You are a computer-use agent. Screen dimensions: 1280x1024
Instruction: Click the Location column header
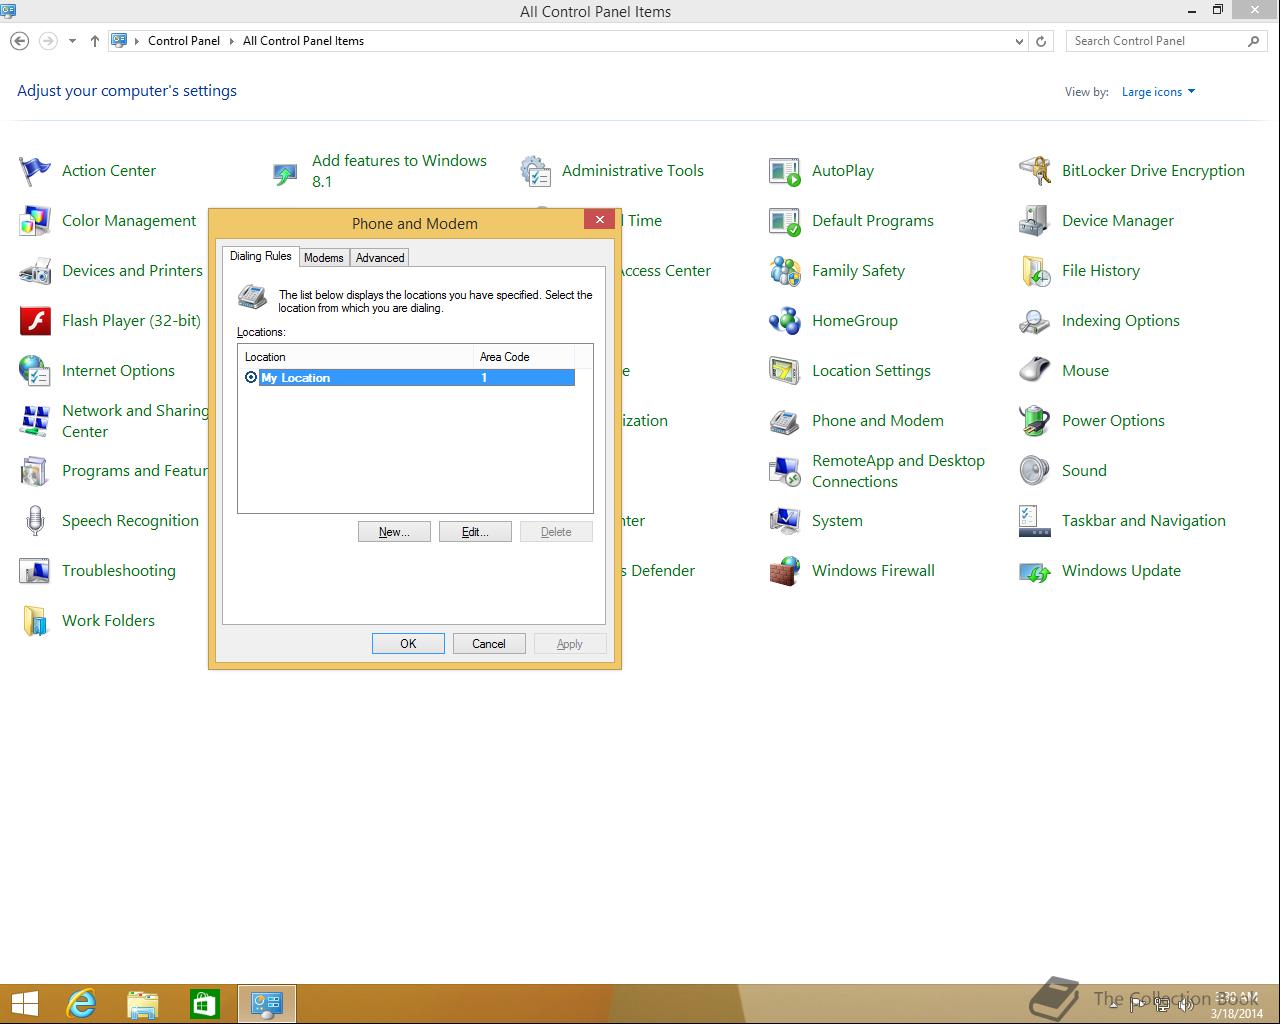point(356,357)
